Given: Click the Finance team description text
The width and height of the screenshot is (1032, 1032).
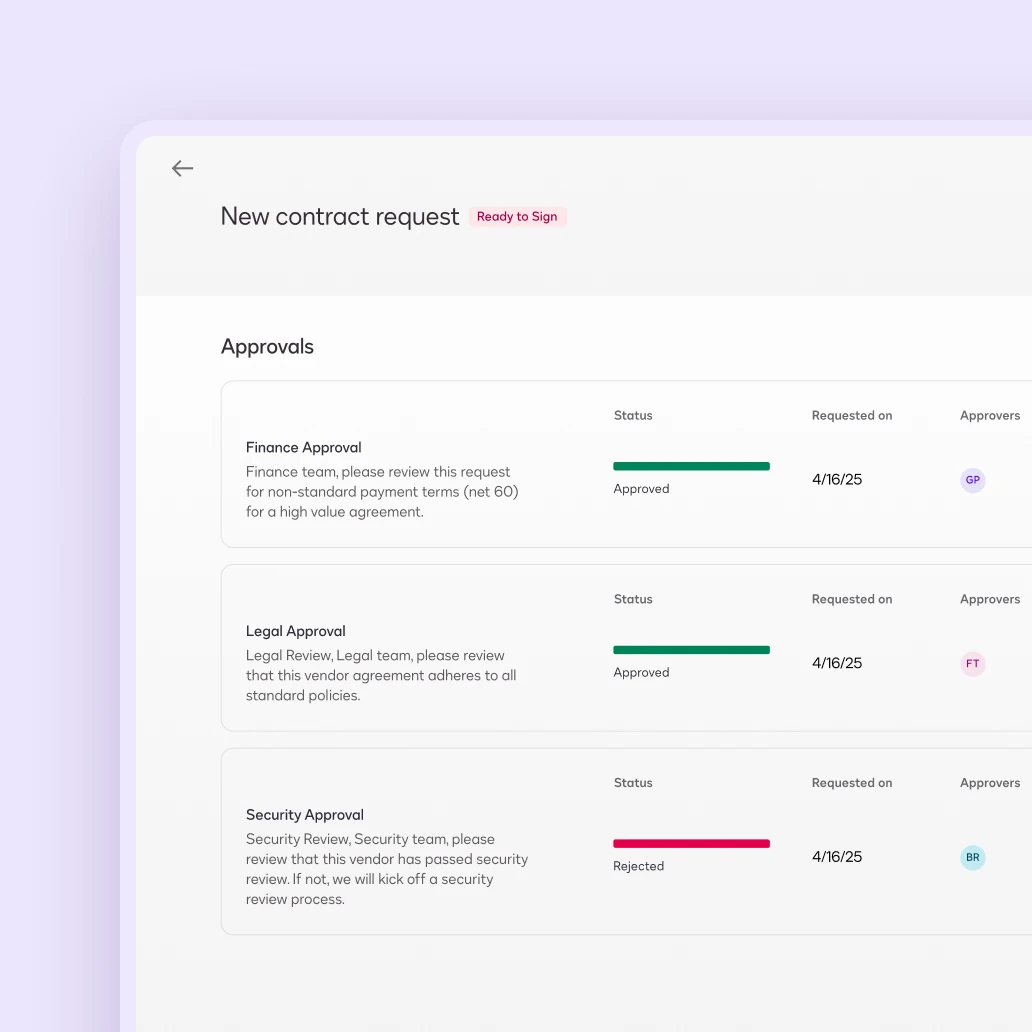Looking at the screenshot, I should coord(382,492).
